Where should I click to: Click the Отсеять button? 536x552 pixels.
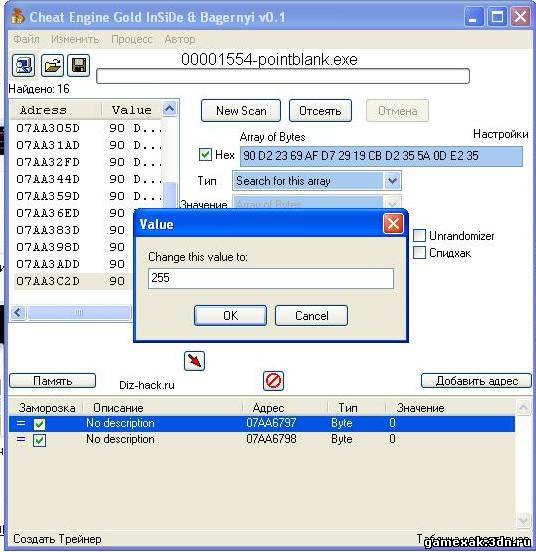[320, 111]
